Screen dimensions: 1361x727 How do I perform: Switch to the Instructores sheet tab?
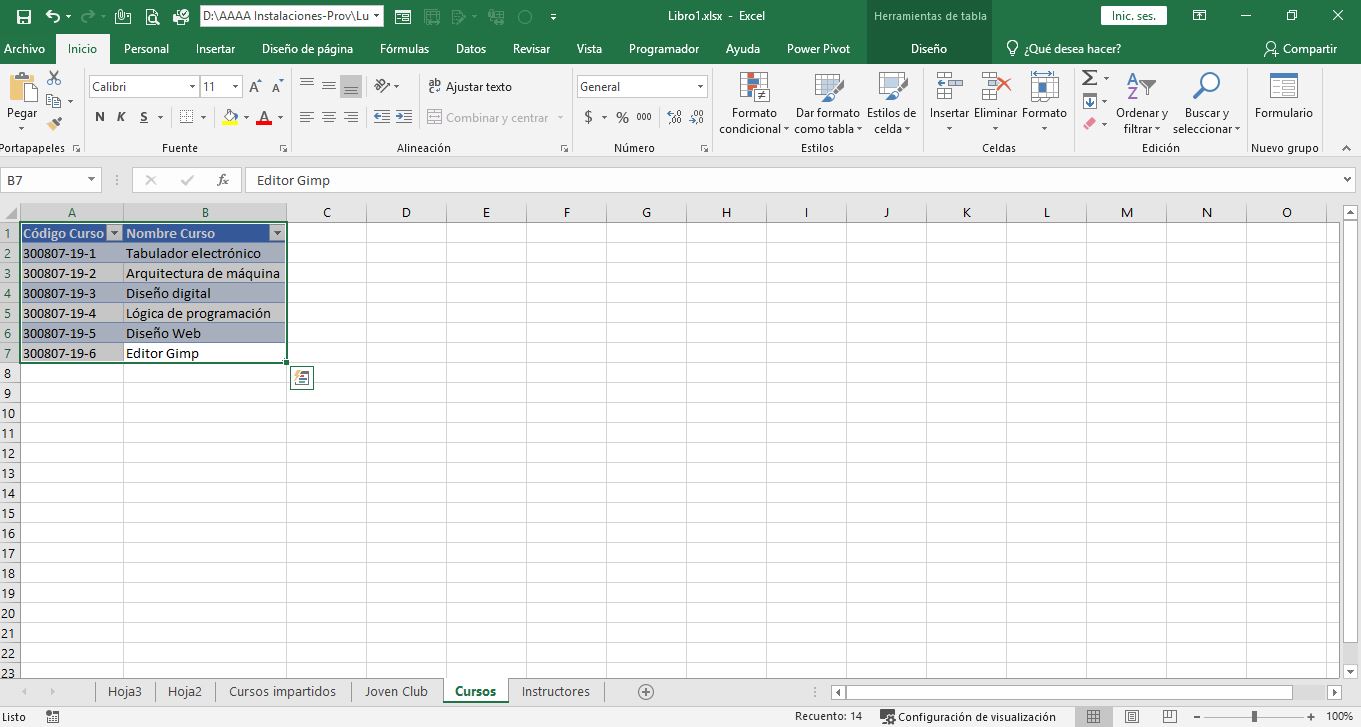click(555, 691)
